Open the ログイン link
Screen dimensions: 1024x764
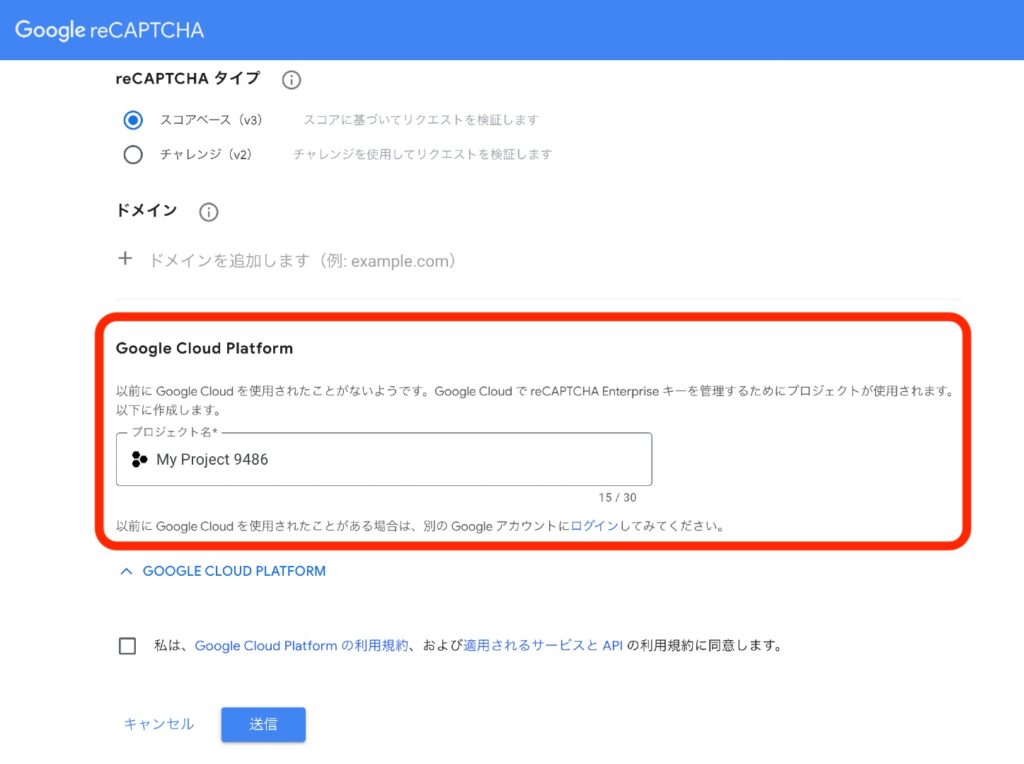click(x=594, y=526)
